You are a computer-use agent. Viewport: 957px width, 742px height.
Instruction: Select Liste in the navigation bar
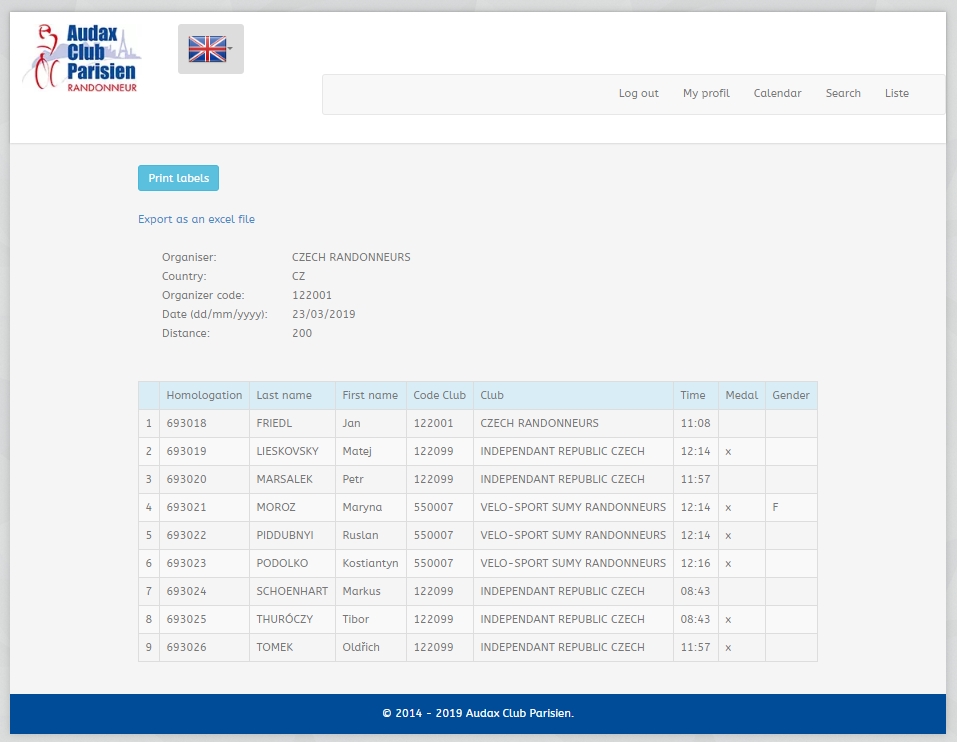(x=897, y=94)
